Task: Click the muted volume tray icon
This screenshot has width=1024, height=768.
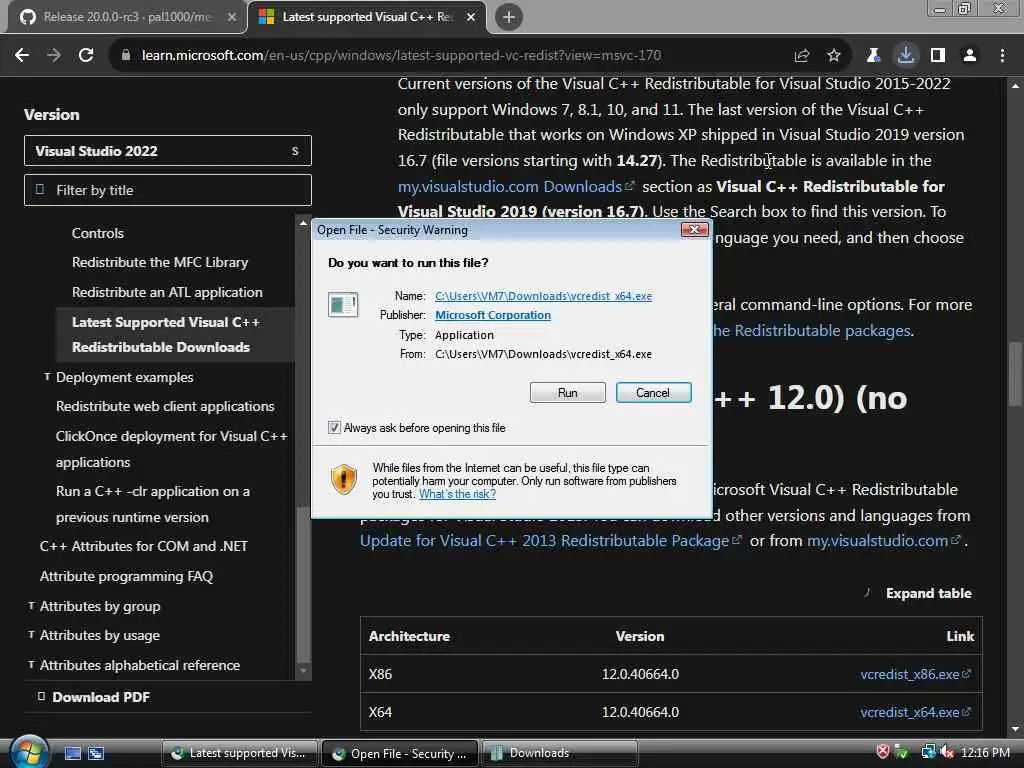Action: (947, 752)
